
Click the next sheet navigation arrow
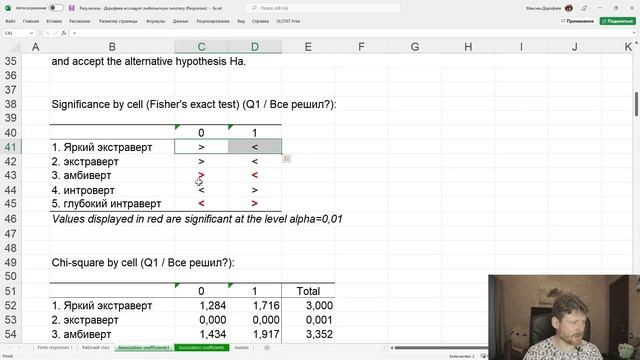coord(19,348)
